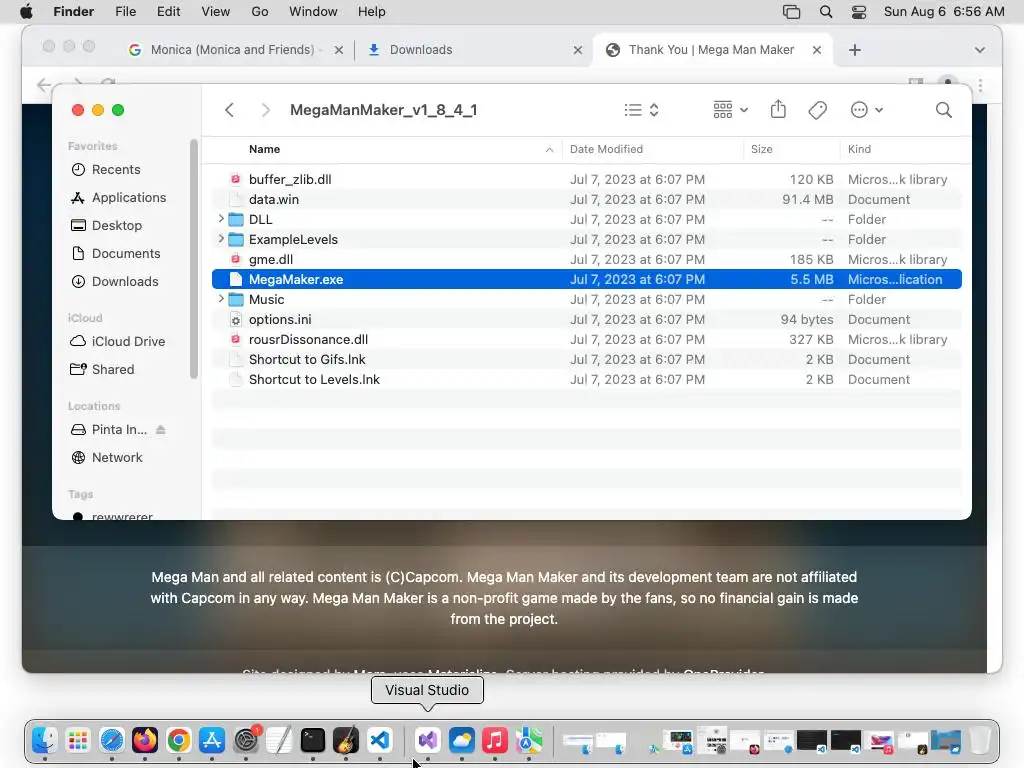Open the group-by grid dropdown

point(731,110)
